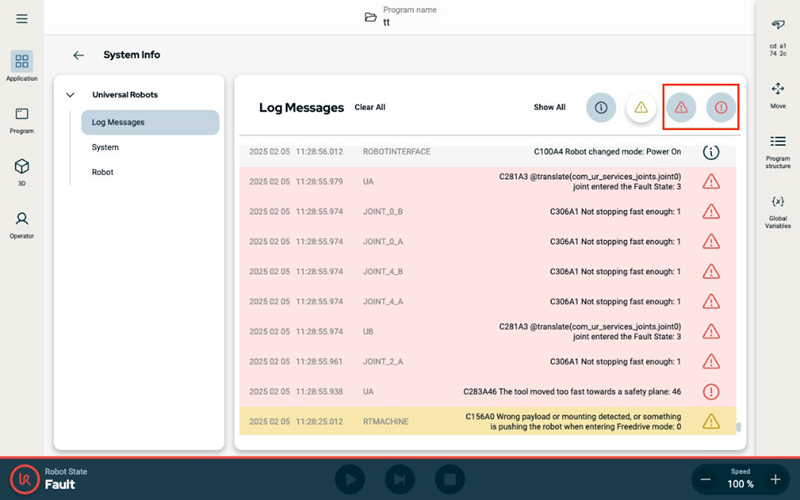This screenshot has width=800, height=500.
Task: Select Robot in the sidebar
Action: (102, 172)
